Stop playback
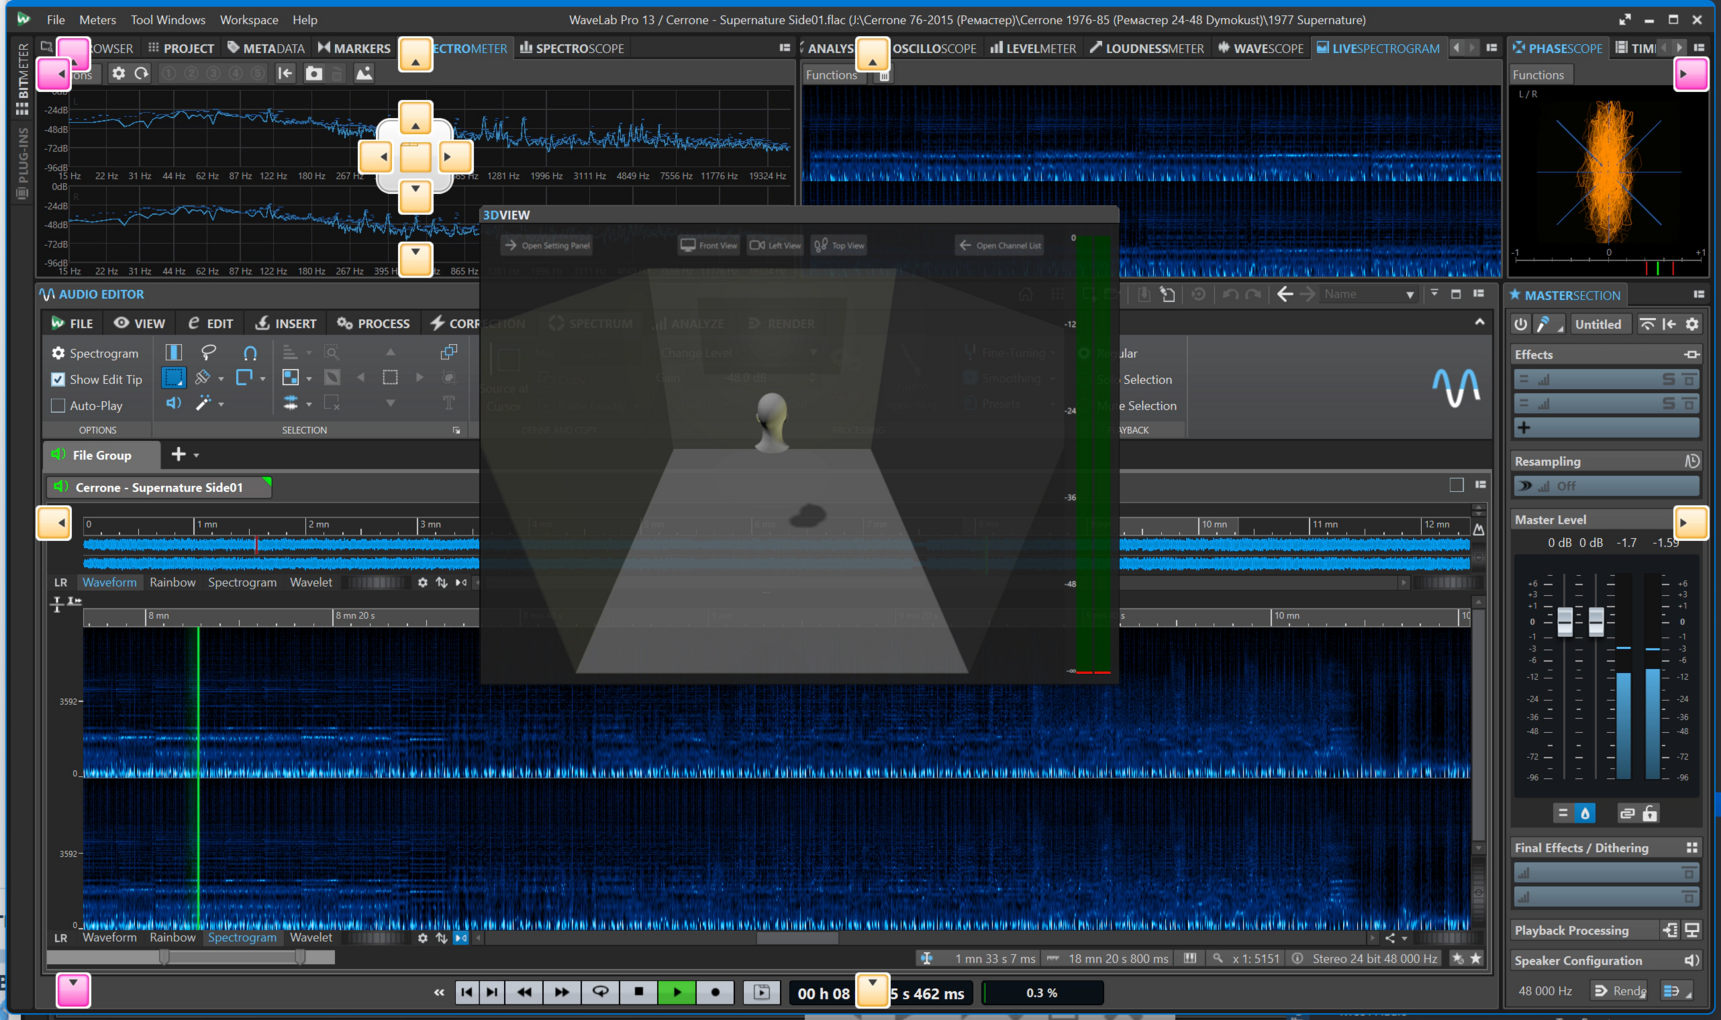This screenshot has height=1020, width=1721. click(x=638, y=992)
